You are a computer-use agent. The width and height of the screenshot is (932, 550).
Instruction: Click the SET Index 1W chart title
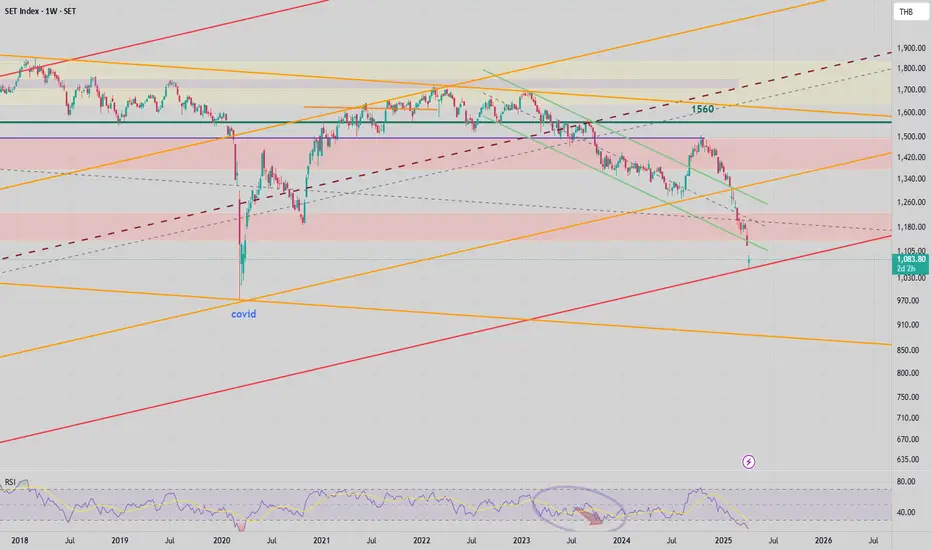point(40,11)
